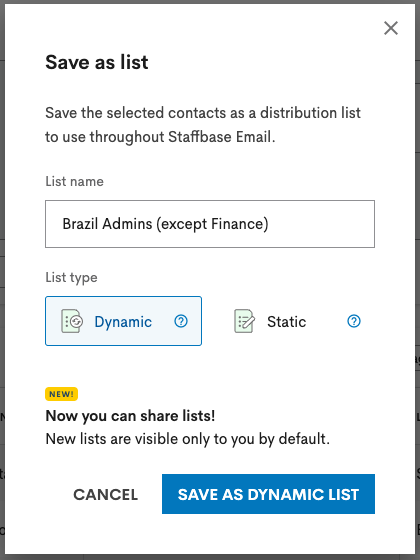Click the Static list pencil document icon
This screenshot has width=420, height=560.
coord(245,321)
